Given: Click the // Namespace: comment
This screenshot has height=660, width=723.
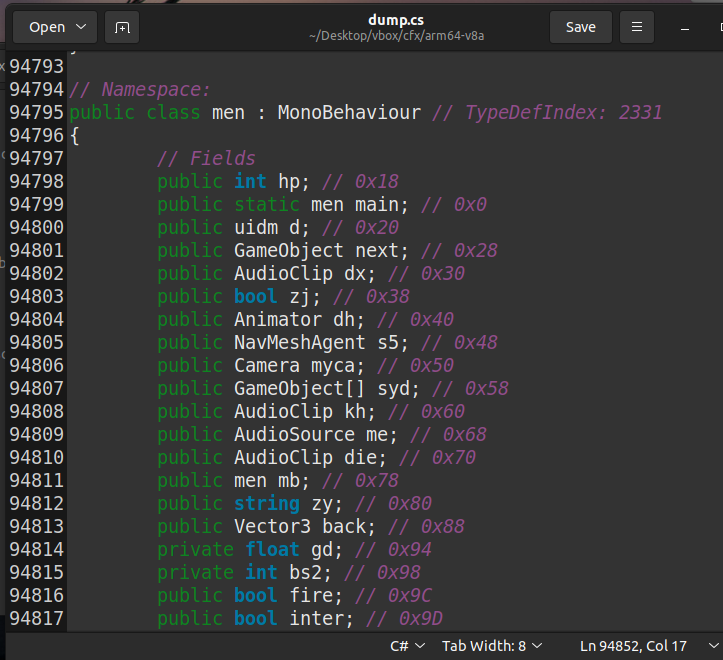Looking at the screenshot, I should [x=140, y=89].
